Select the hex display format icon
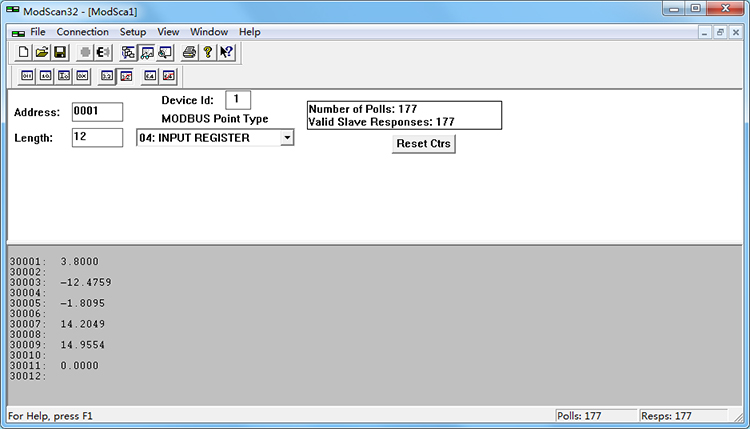The width and height of the screenshot is (750, 429). 82,76
